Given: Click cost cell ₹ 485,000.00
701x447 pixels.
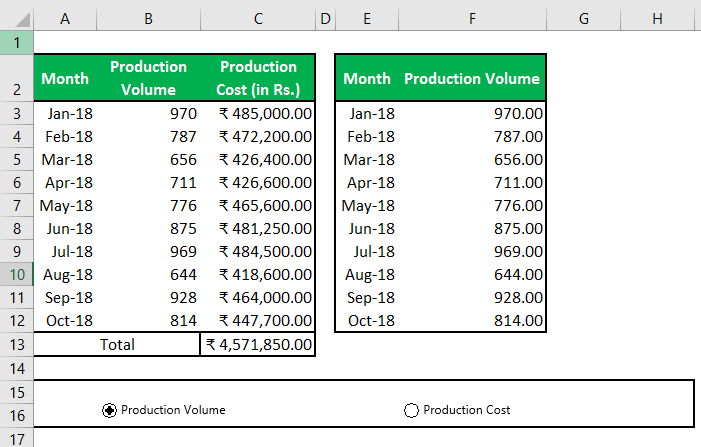Looking at the screenshot, I should coord(258,114).
